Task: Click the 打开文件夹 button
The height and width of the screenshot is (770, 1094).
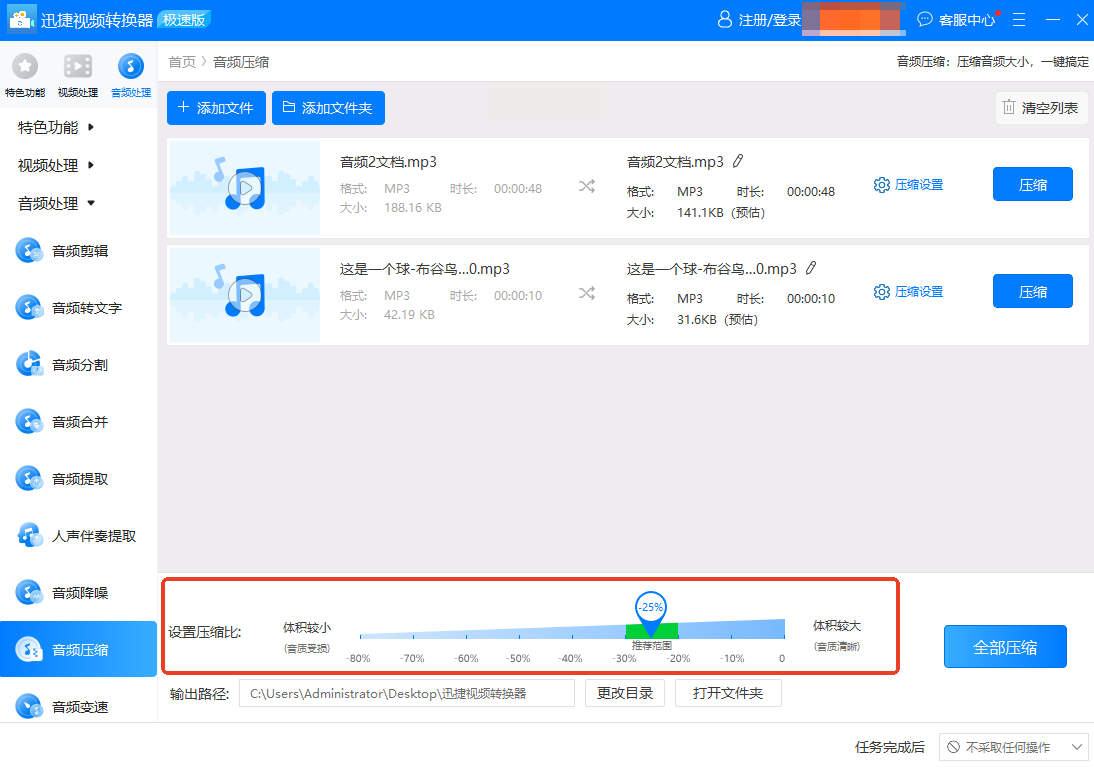Action: point(728,693)
